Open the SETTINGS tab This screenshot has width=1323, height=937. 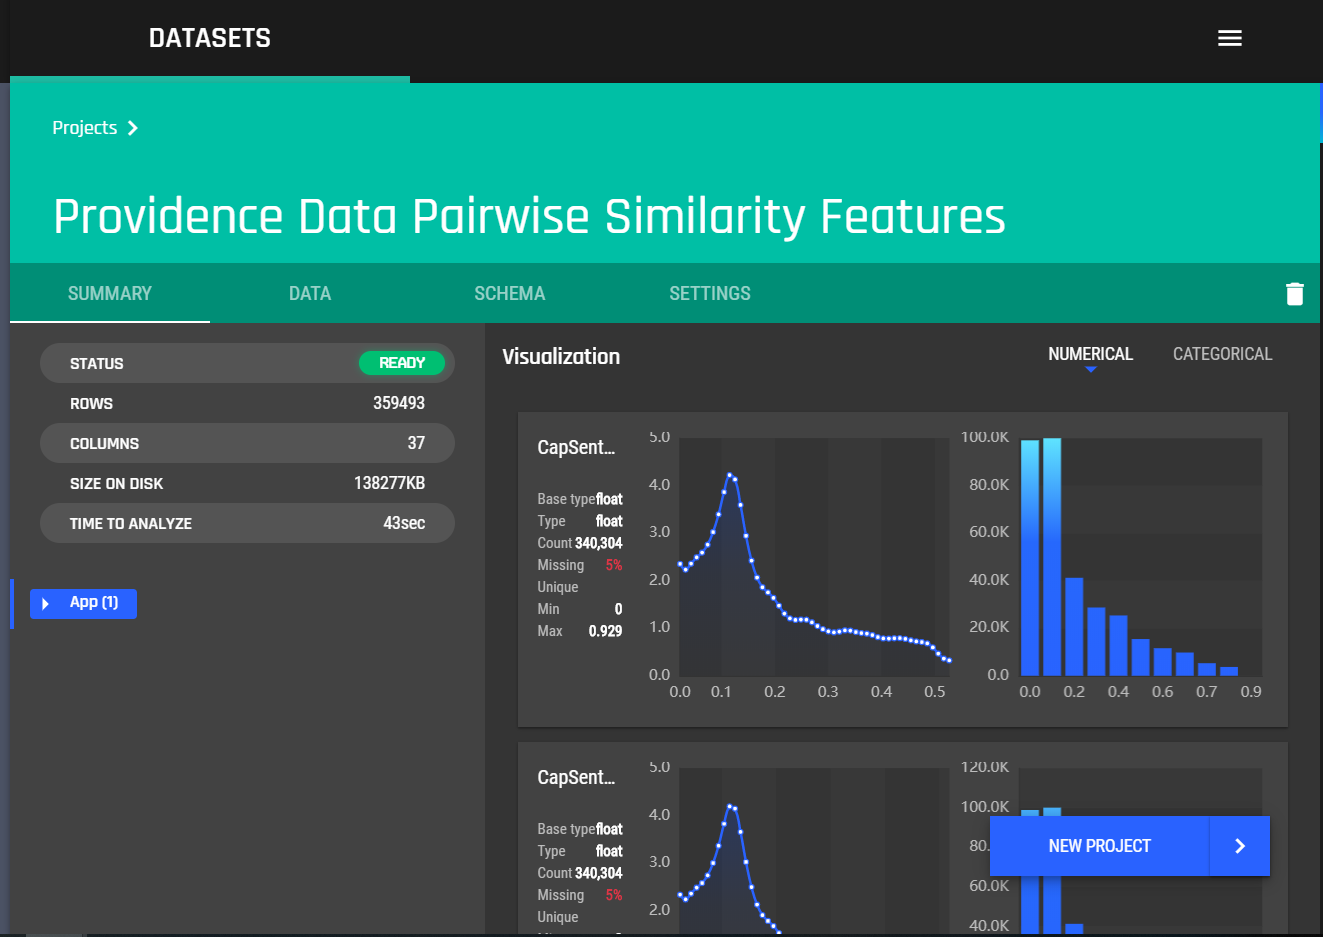pos(710,293)
